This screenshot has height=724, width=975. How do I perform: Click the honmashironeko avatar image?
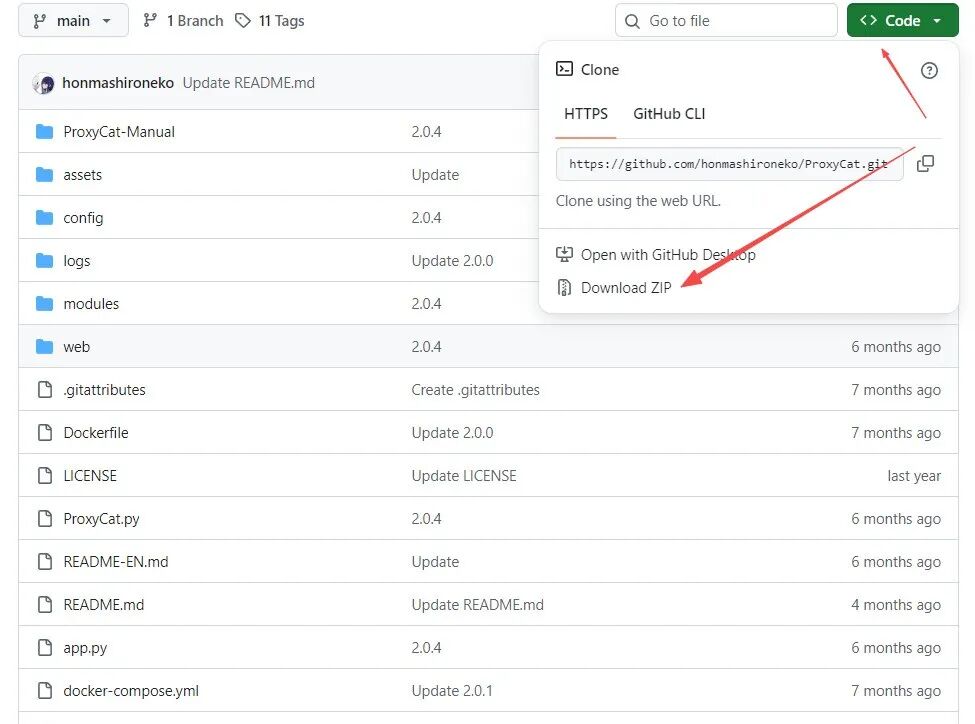coord(44,83)
